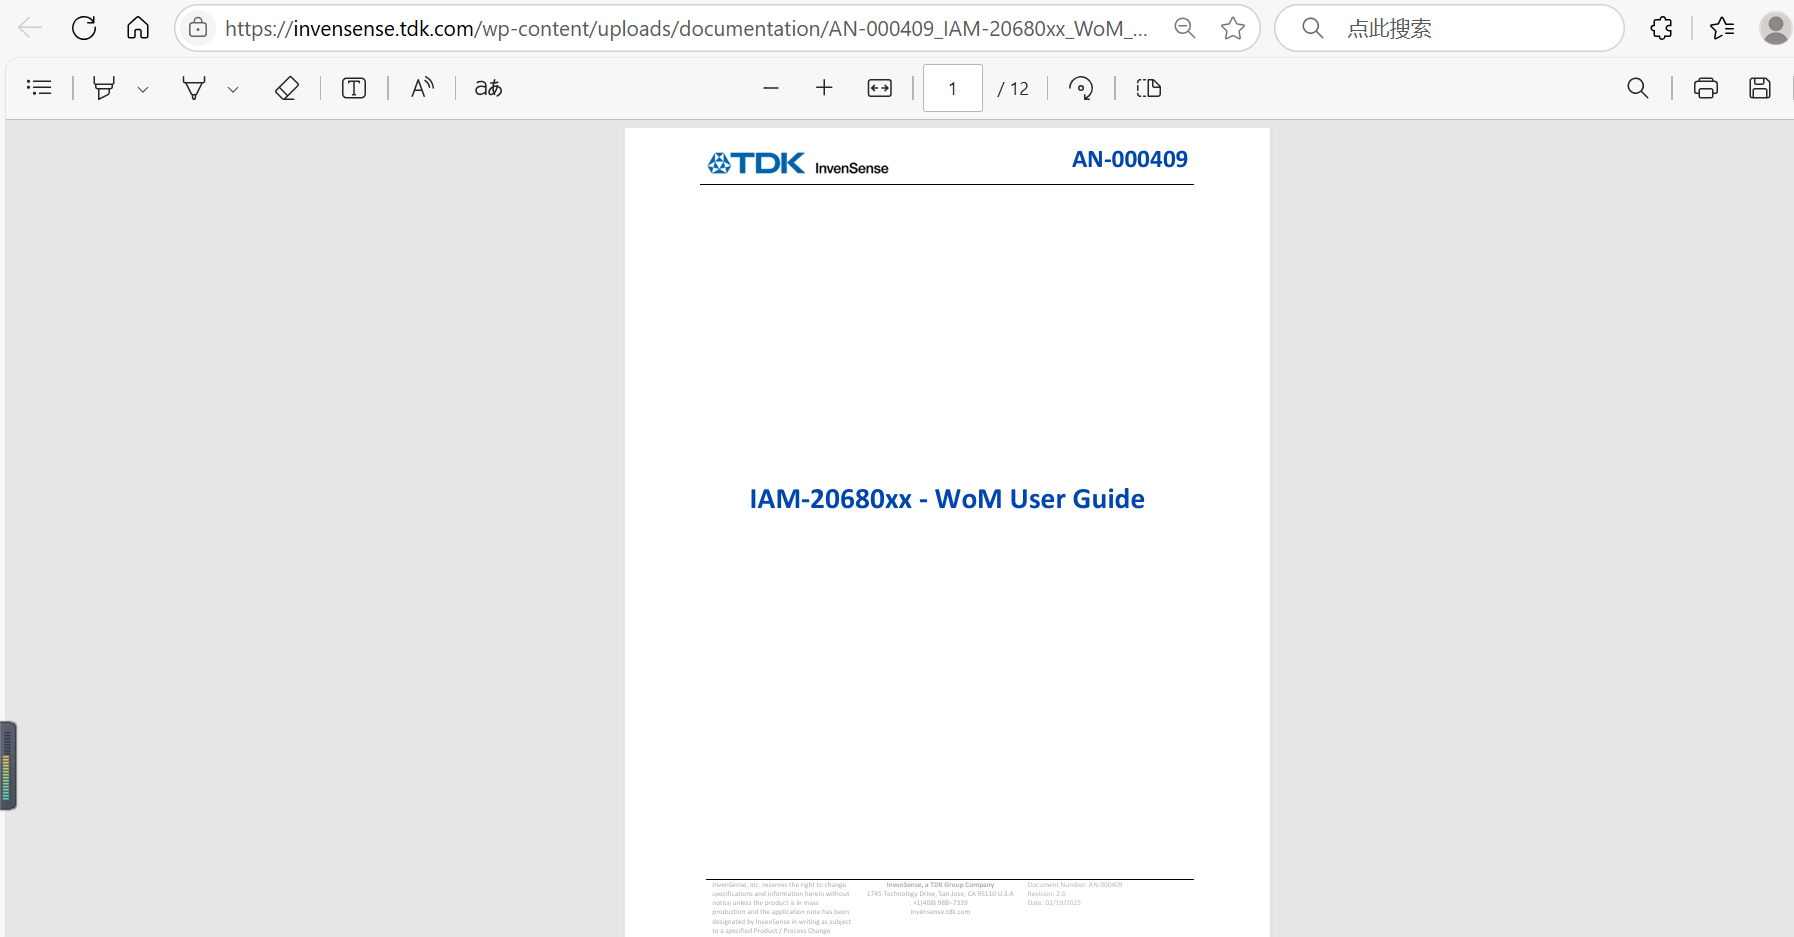
Task: Print the PDF document
Action: click(x=1706, y=88)
